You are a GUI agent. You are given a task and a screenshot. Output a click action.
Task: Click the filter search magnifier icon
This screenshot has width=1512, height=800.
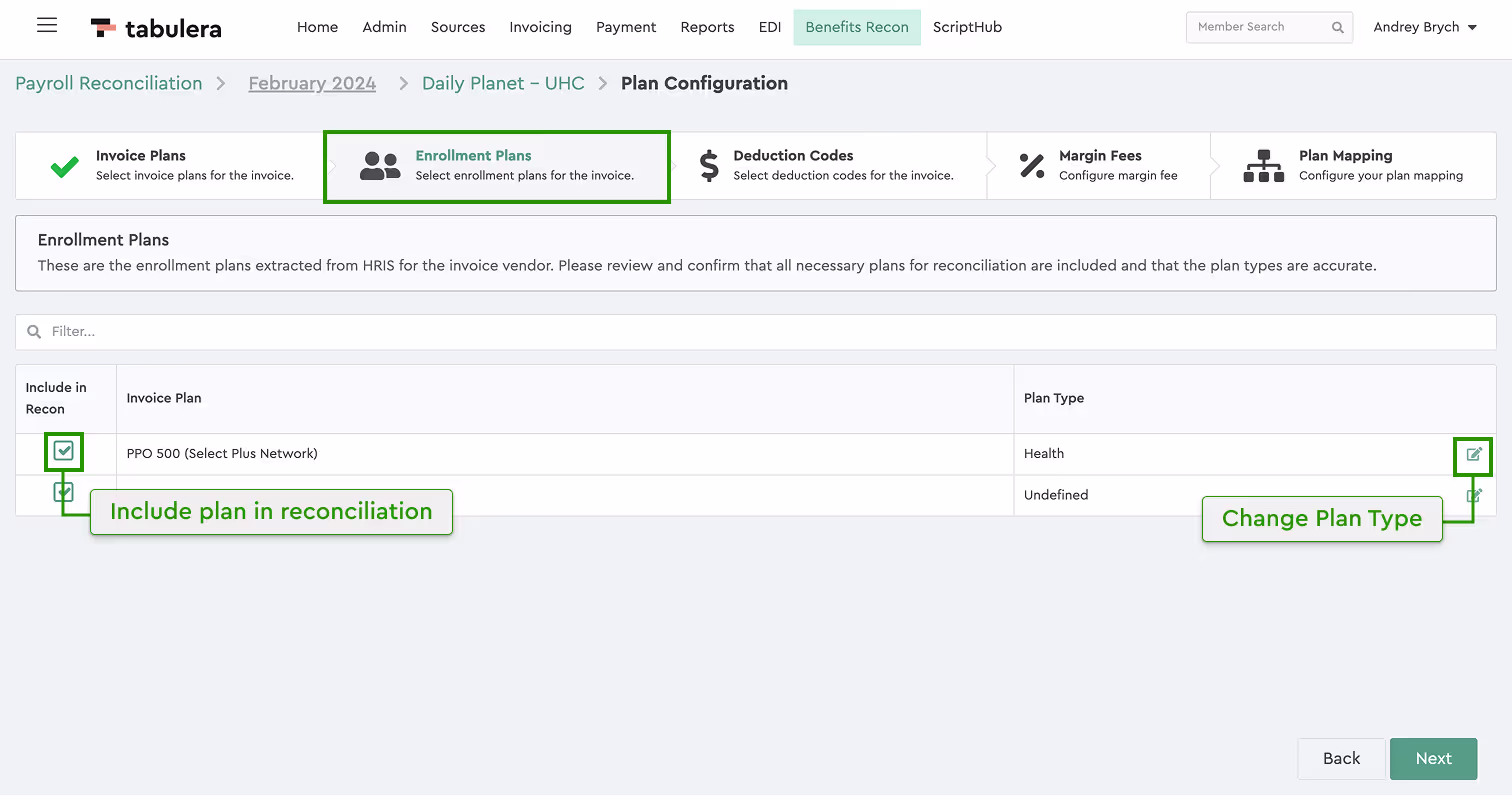34,332
